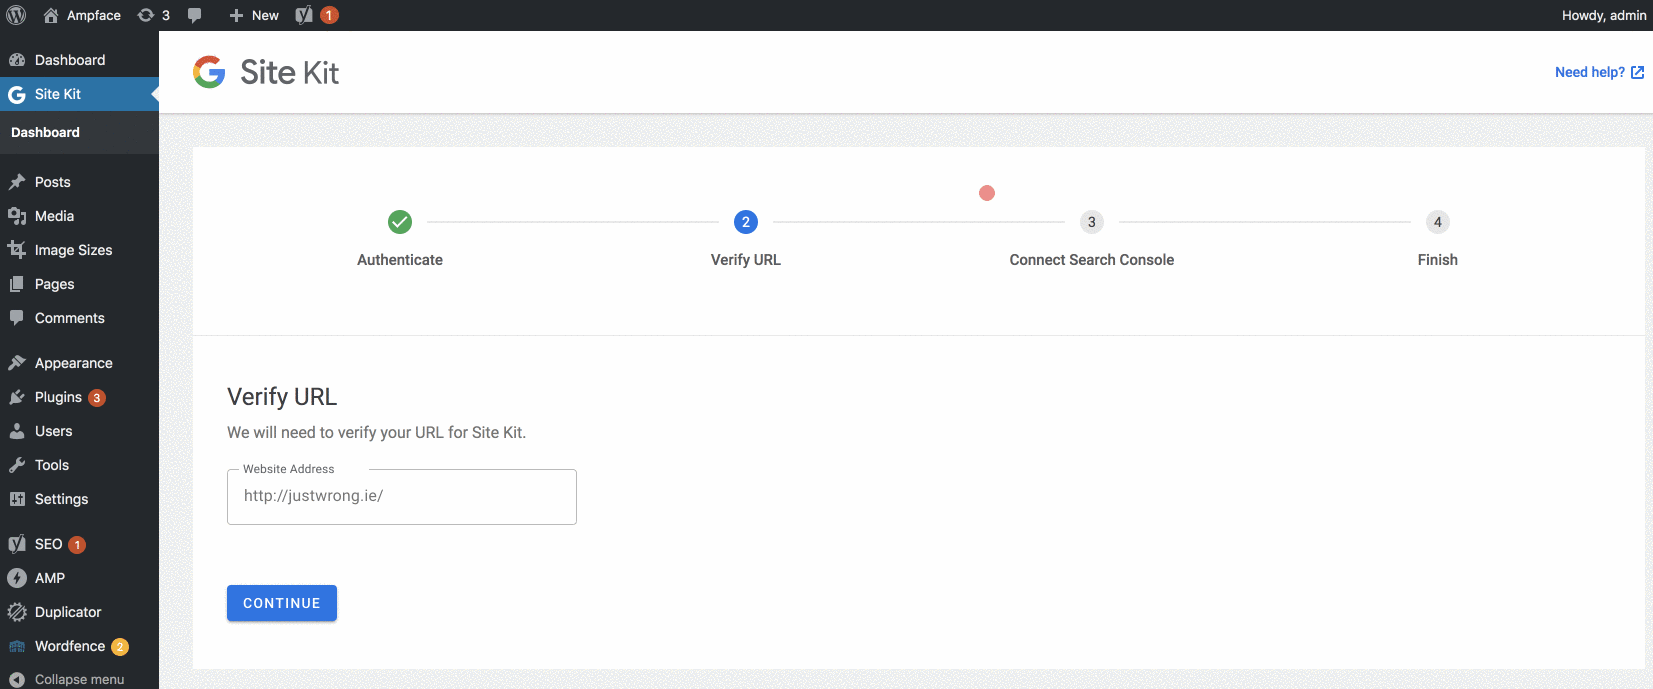This screenshot has height=689, width=1653.
Task: Click the Site Kit Google logo in header
Action: pos(209,72)
